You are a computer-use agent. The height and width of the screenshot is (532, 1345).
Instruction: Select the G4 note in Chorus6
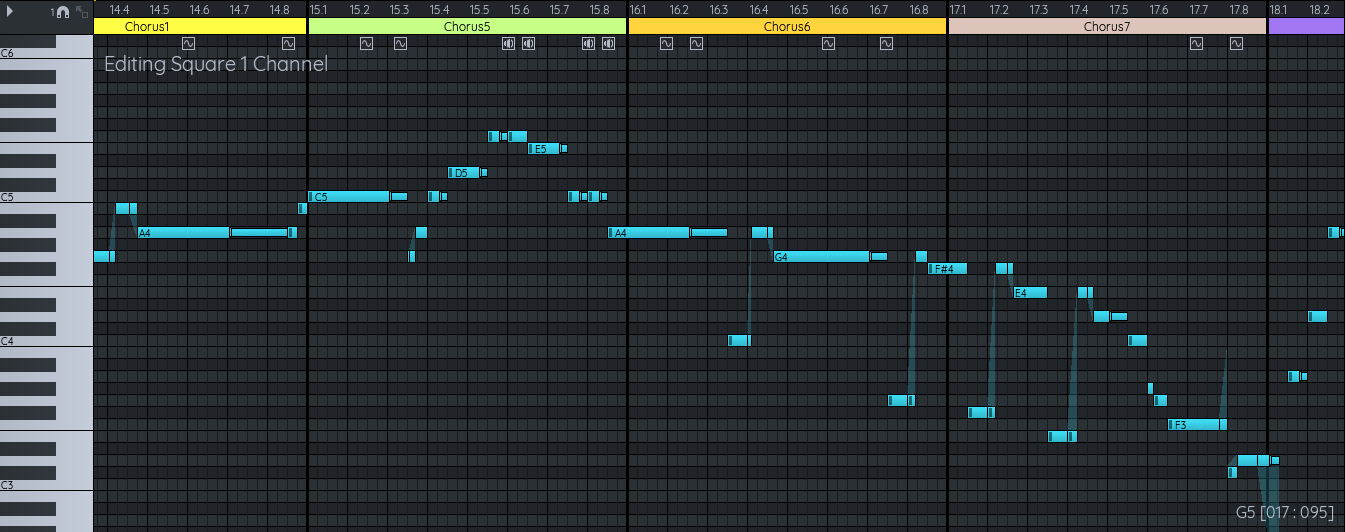(821, 257)
